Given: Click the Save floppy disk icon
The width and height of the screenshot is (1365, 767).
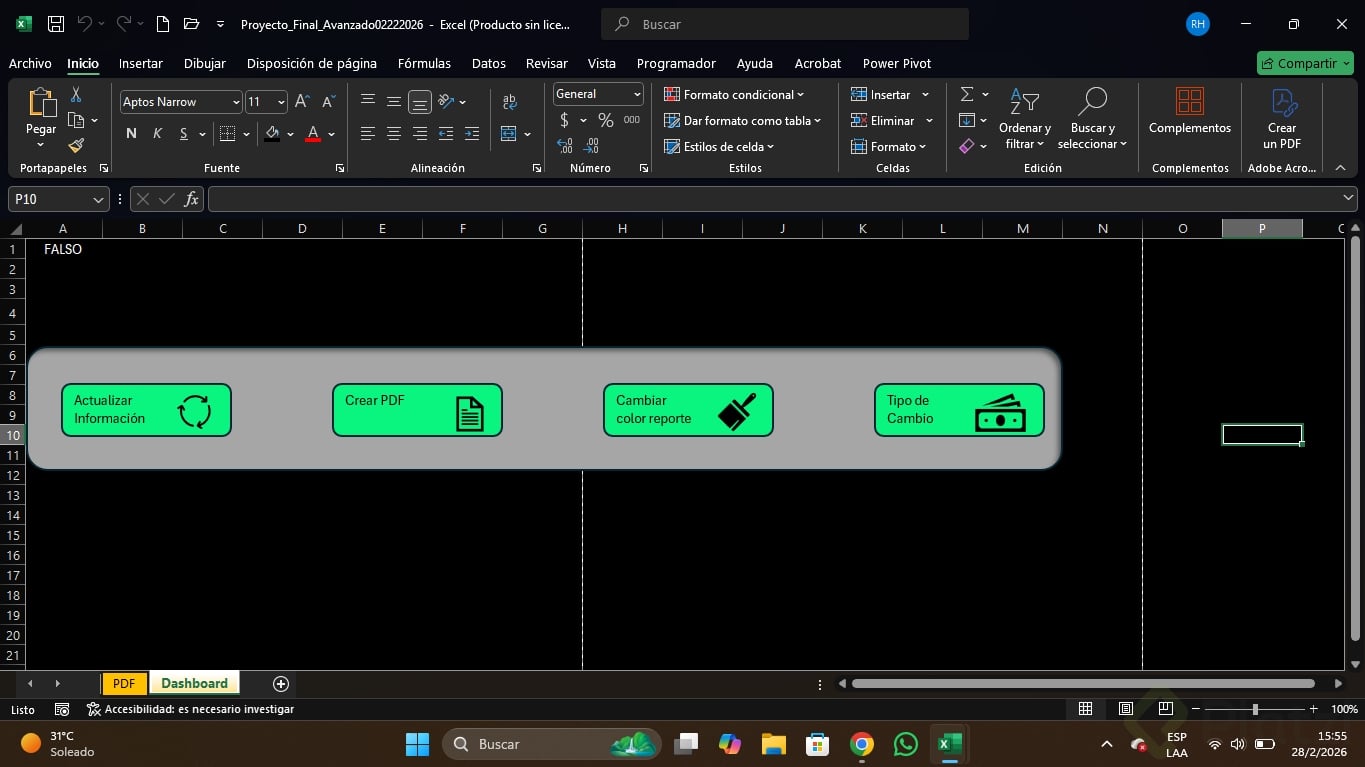Looking at the screenshot, I should (56, 24).
